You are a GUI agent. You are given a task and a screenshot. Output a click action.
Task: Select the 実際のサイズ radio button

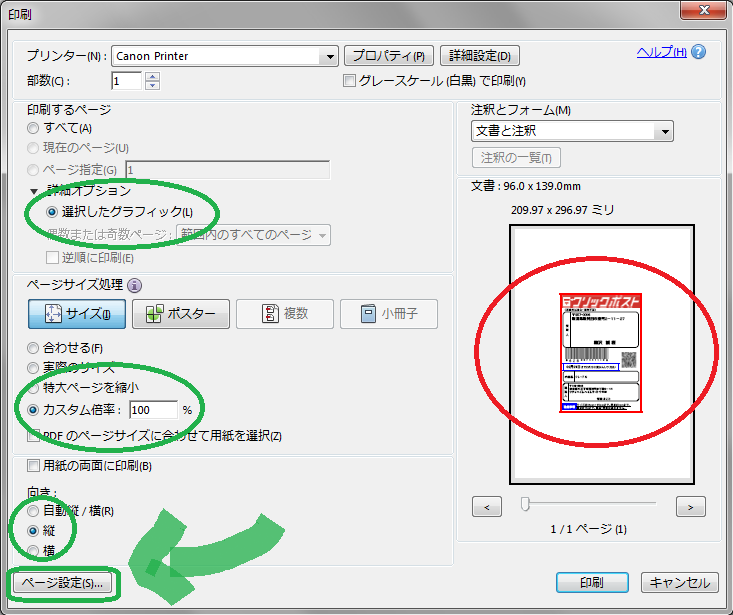[33, 368]
